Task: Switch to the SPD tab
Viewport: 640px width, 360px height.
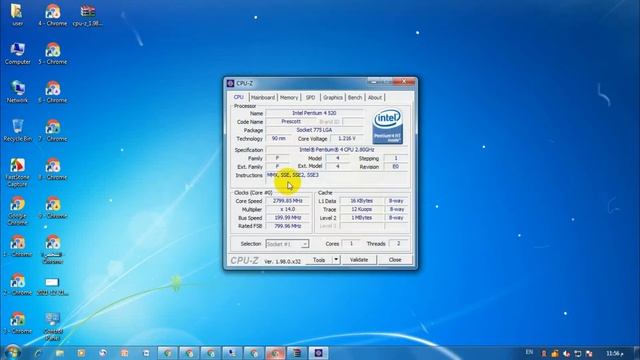Action: 311,98
